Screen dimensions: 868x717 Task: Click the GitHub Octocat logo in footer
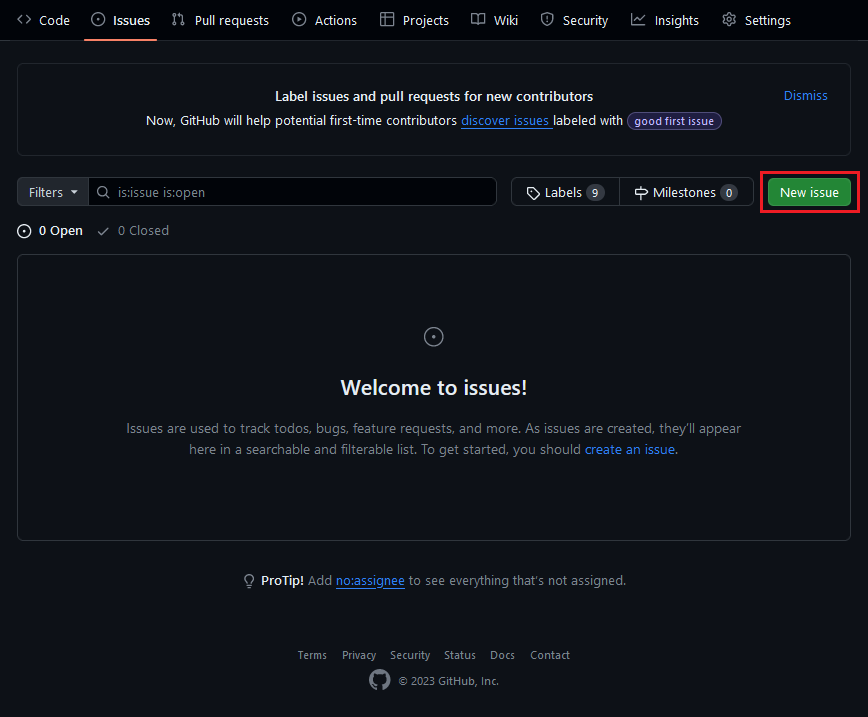coord(380,680)
